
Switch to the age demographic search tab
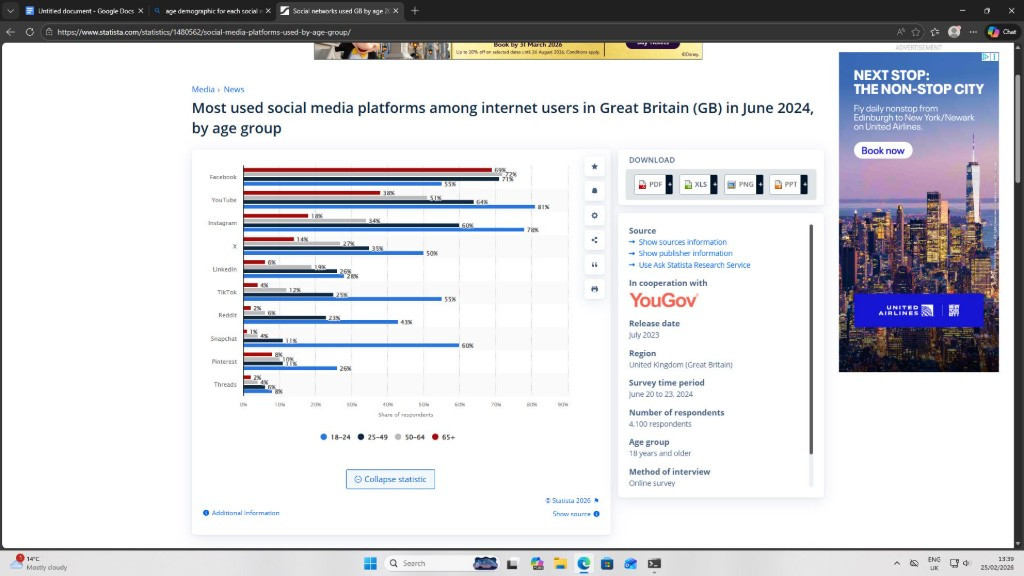coord(211,11)
